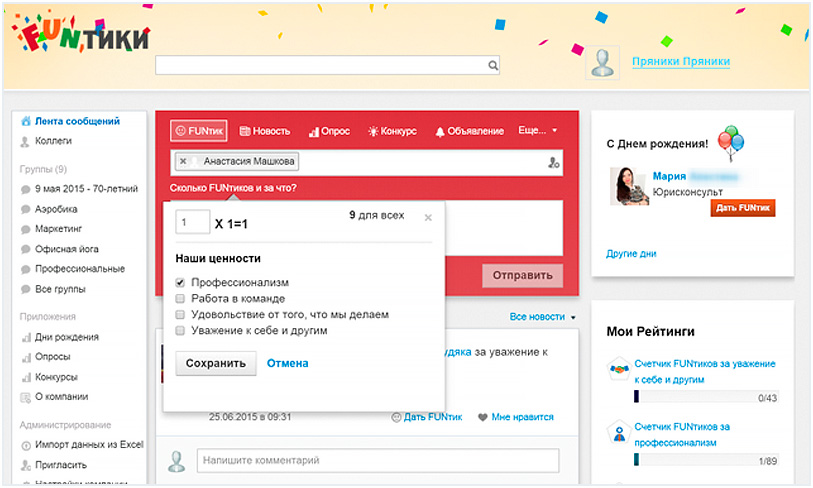813x488 pixels.
Task: Click the Отправить button
Action: (x=522, y=275)
